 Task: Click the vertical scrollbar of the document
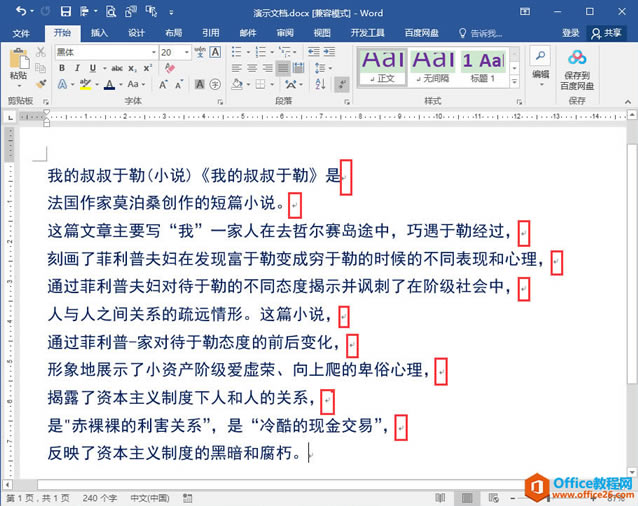tap(632, 264)
